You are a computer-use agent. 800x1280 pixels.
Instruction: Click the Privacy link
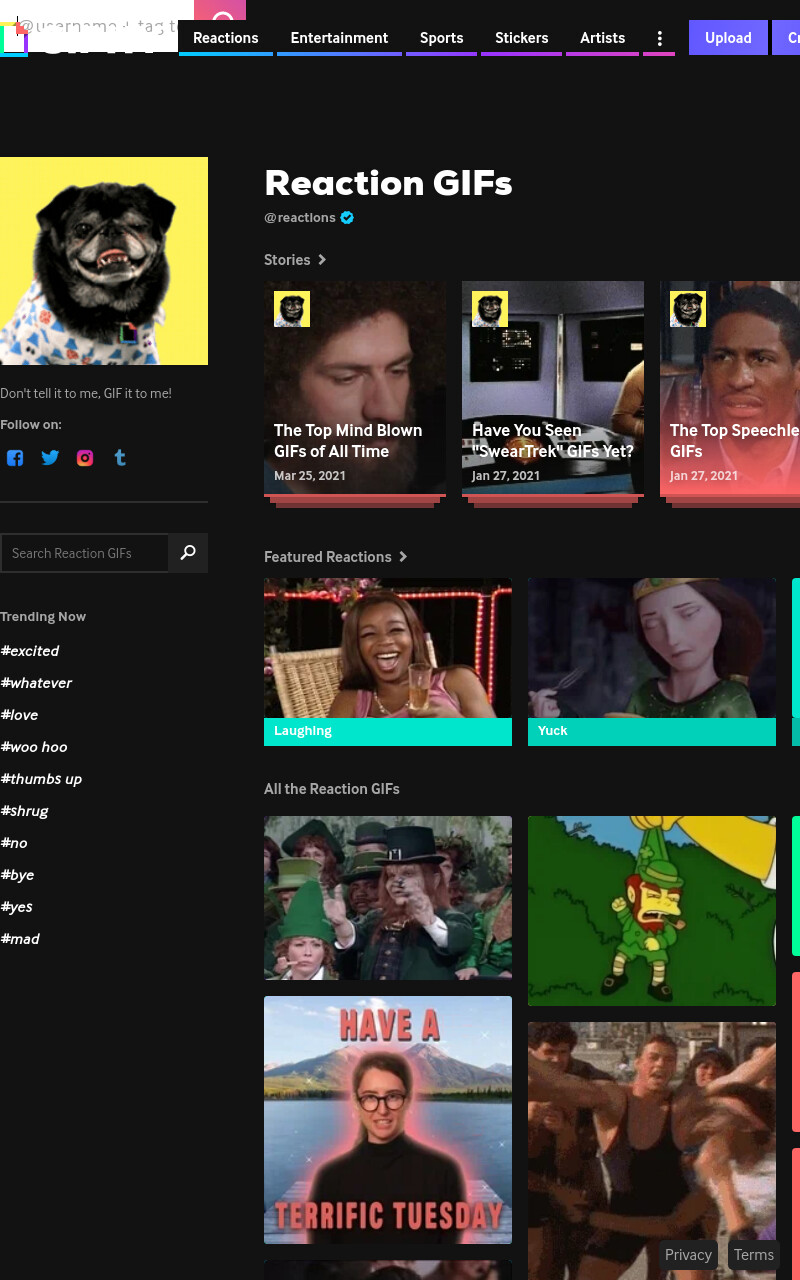[688, 1255]
